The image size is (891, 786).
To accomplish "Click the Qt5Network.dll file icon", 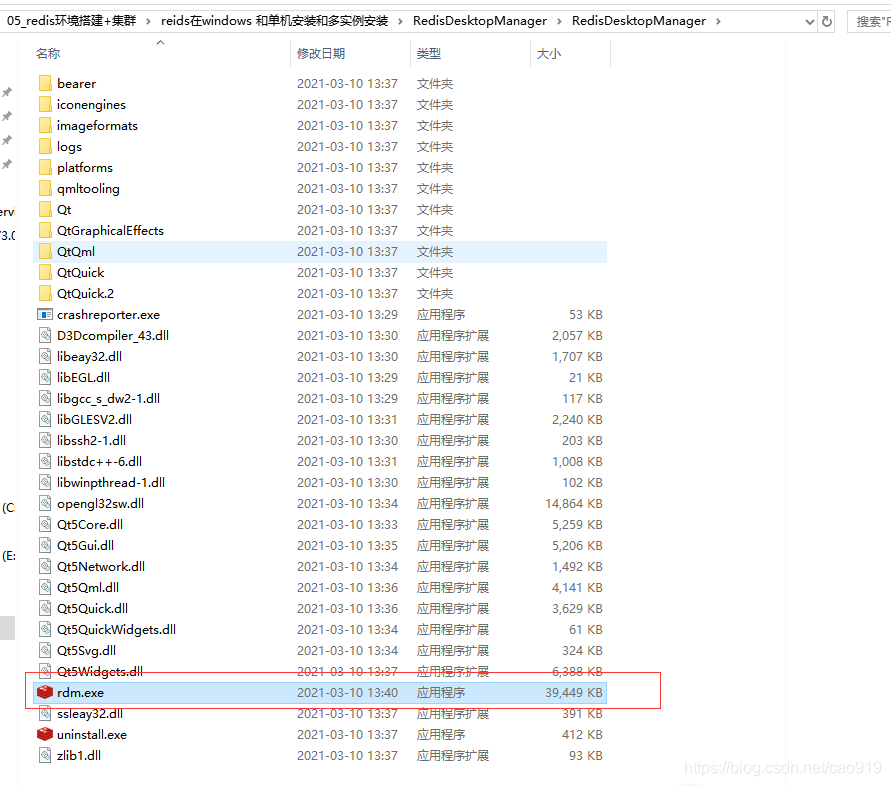I will [x=45, y=567].
